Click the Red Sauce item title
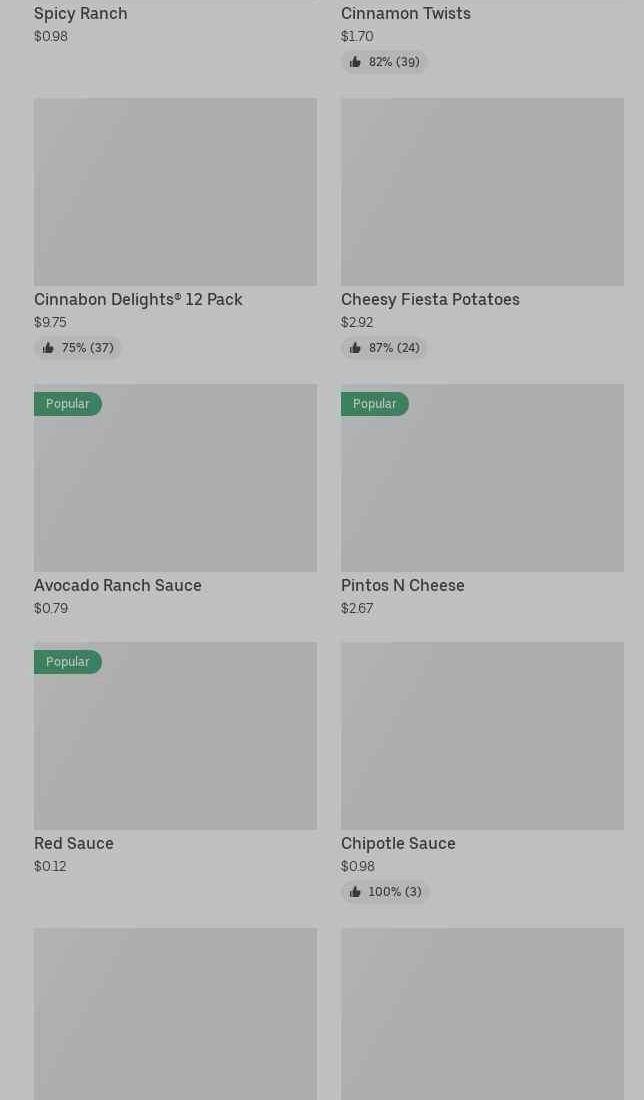Viewport: 644px width, 1100px height. click(x=74, y=844)
